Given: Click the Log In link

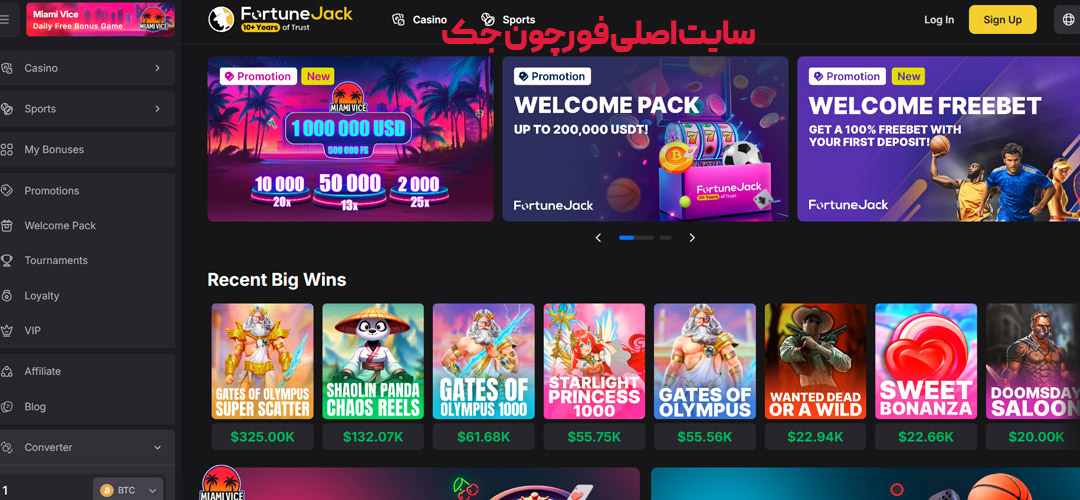Looking at the screenshot, I should (939, 20).
